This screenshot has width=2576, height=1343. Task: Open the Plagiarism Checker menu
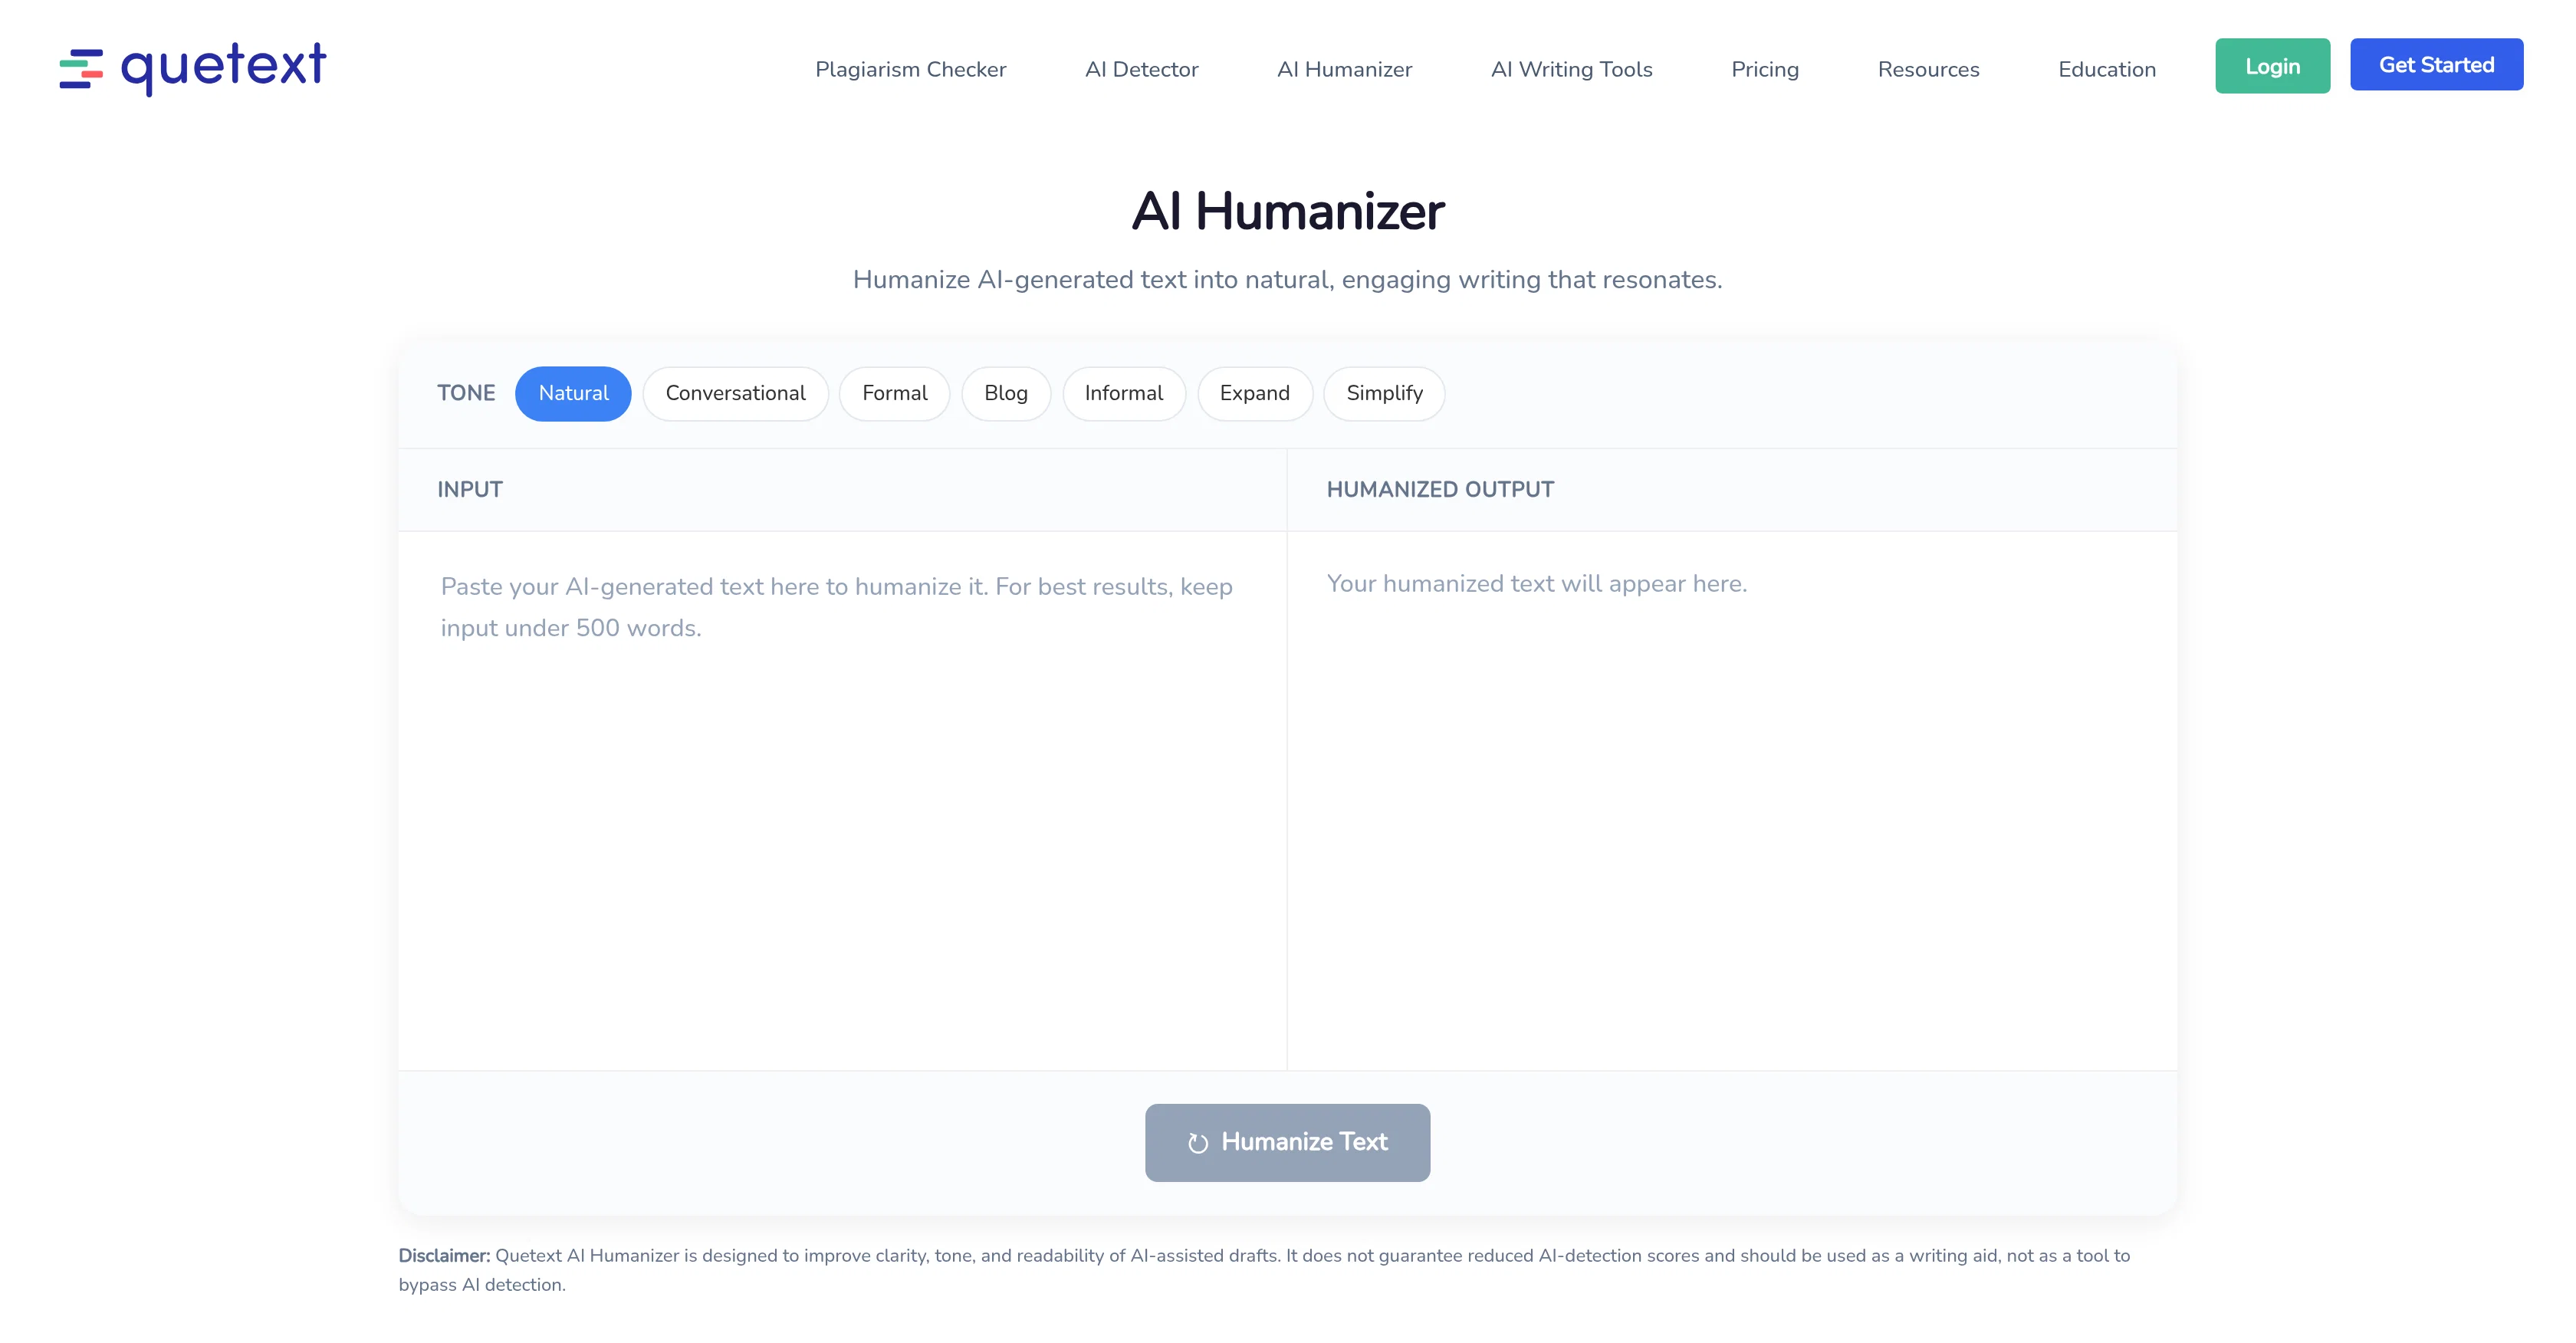click(x=910, y=69)
